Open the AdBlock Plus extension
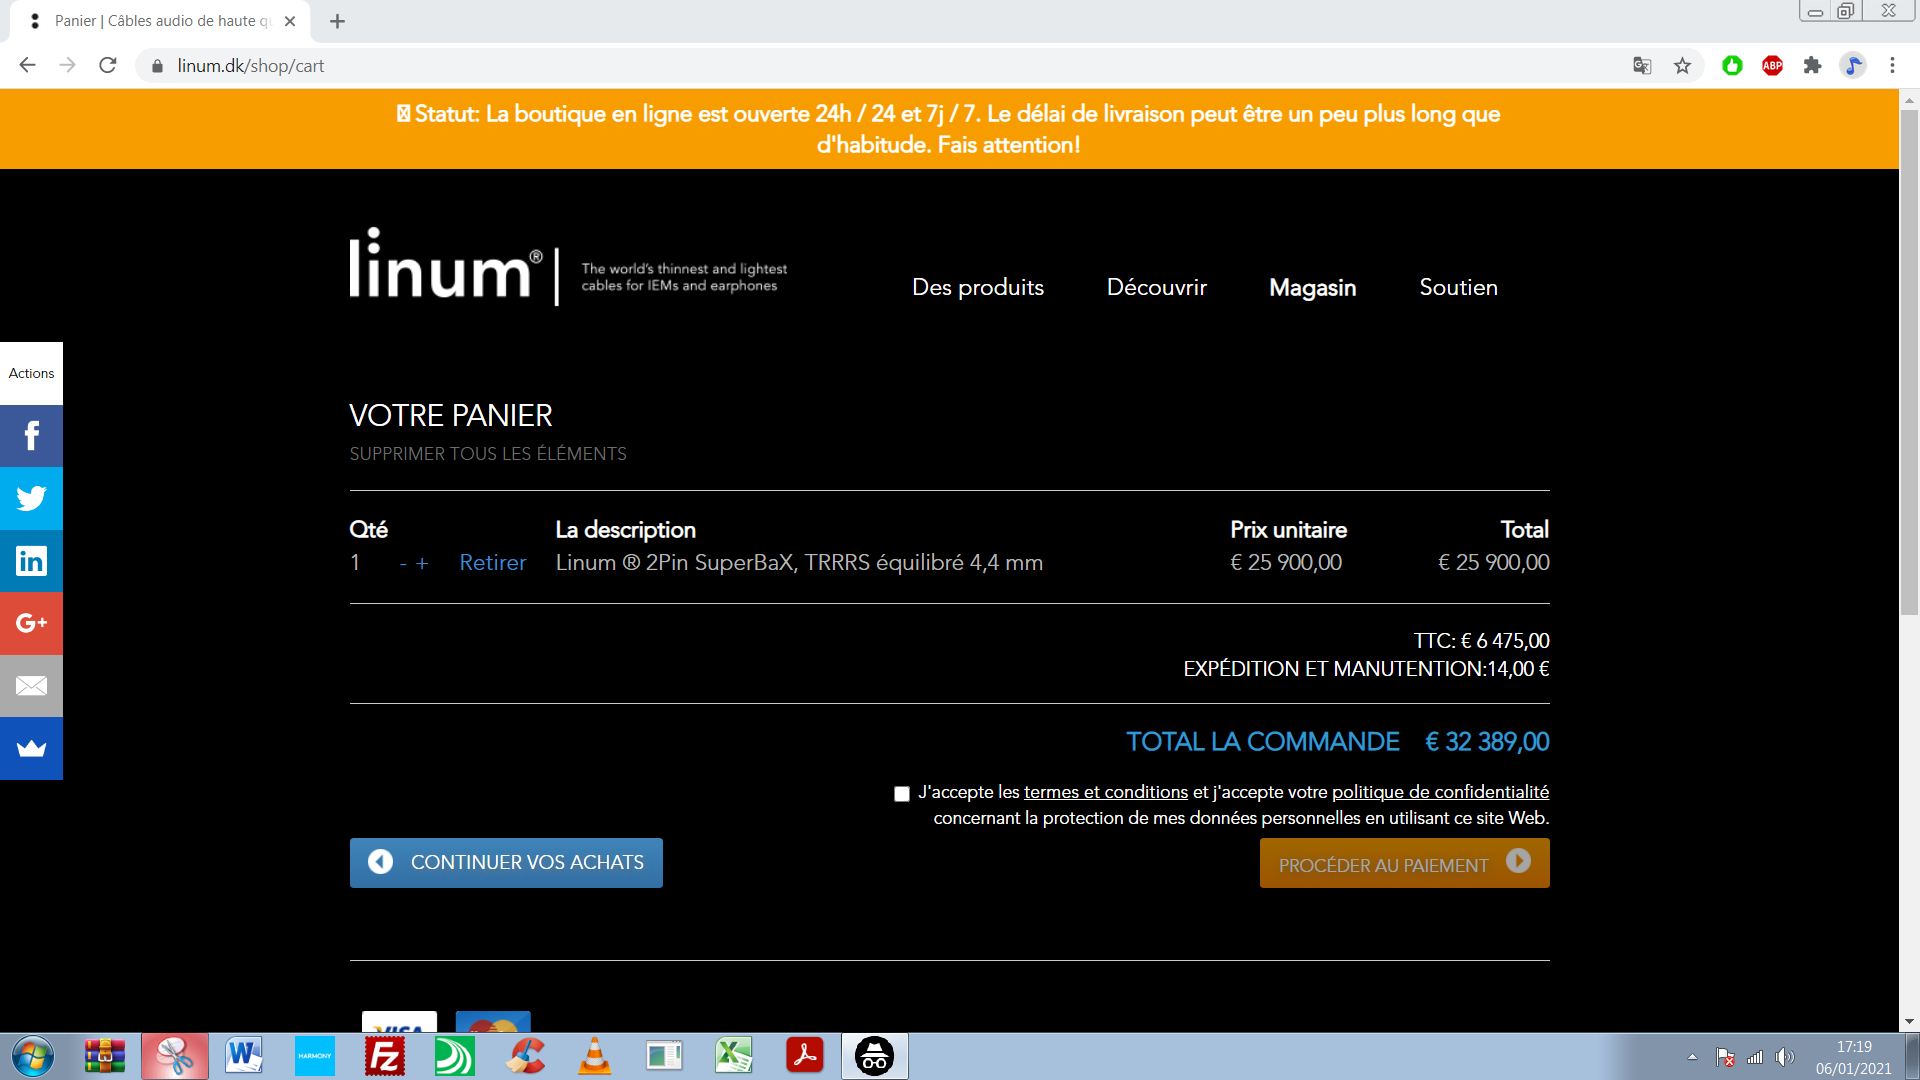 pyautogui.click(x=1772, y=66)
